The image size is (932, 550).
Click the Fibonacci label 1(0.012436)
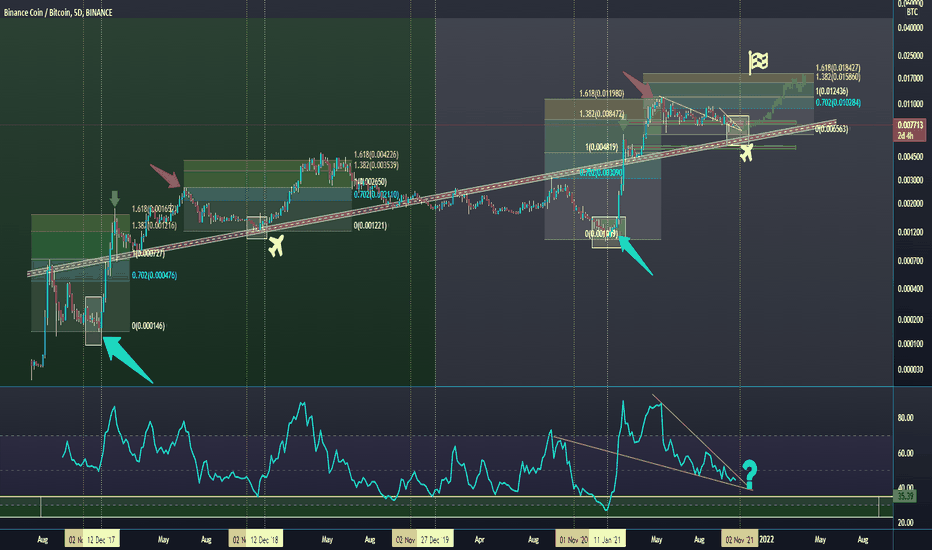pyautogui.click(x=832, y=91)
